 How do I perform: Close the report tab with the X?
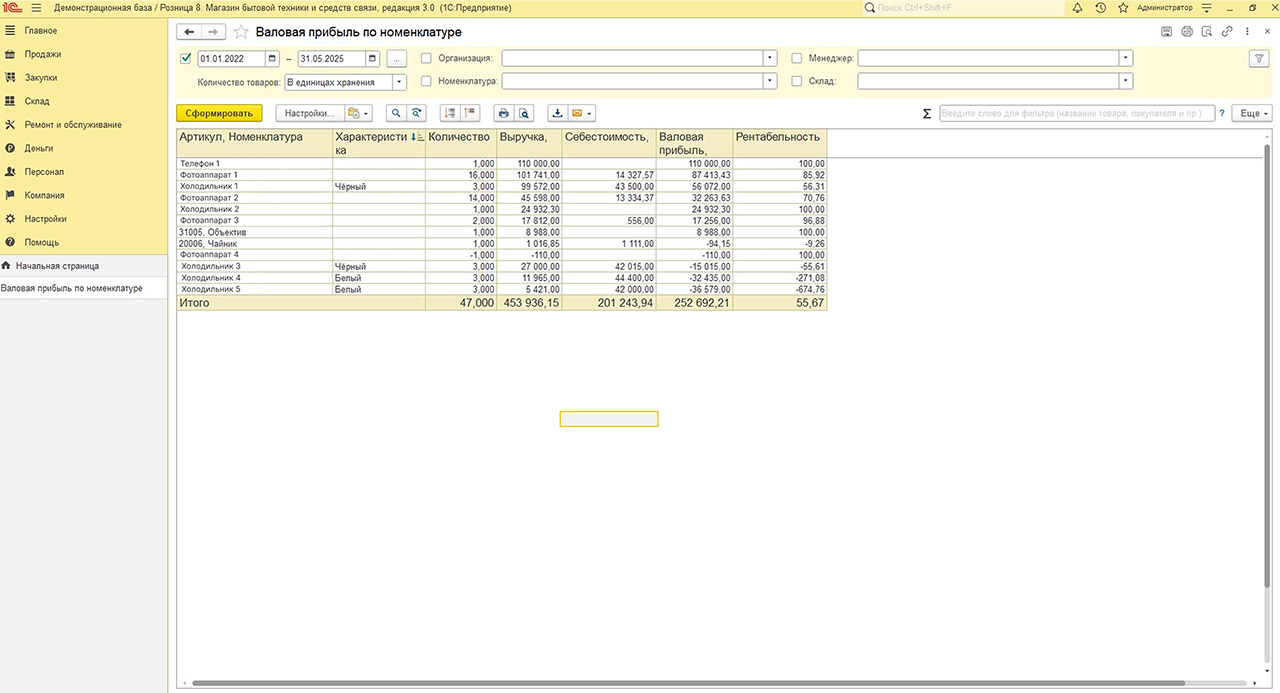tap(1269, 32)
